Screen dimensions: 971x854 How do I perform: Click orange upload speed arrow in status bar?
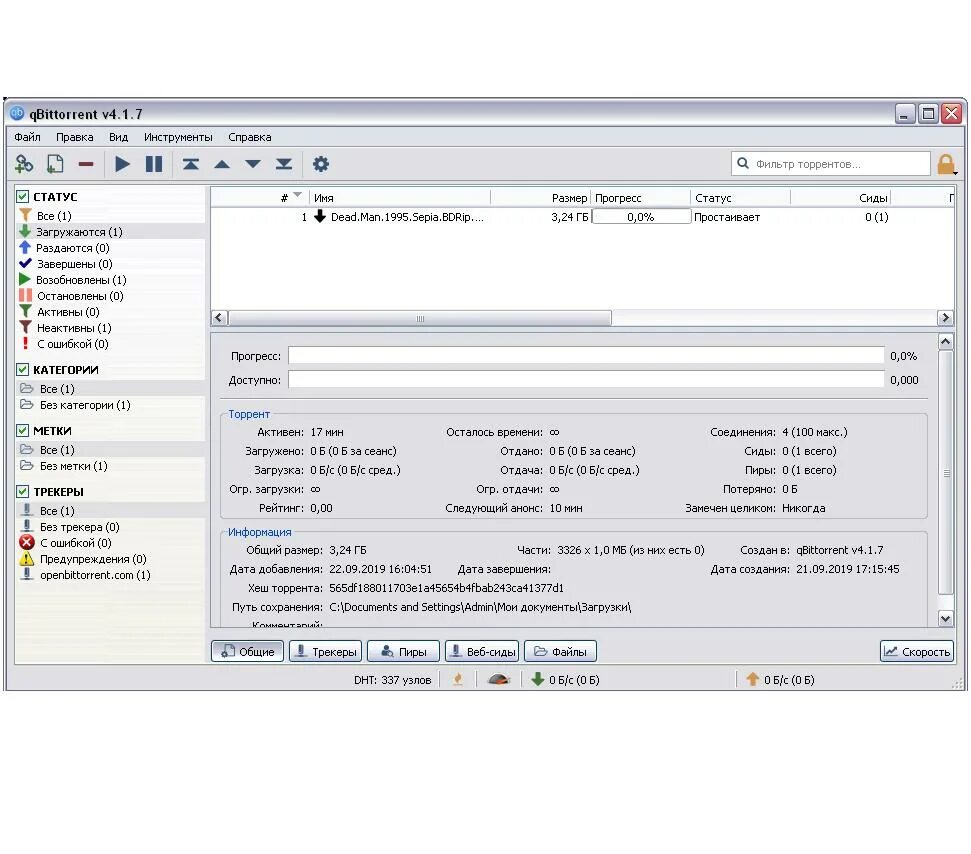pyautogui.click(x=752, y=679)
